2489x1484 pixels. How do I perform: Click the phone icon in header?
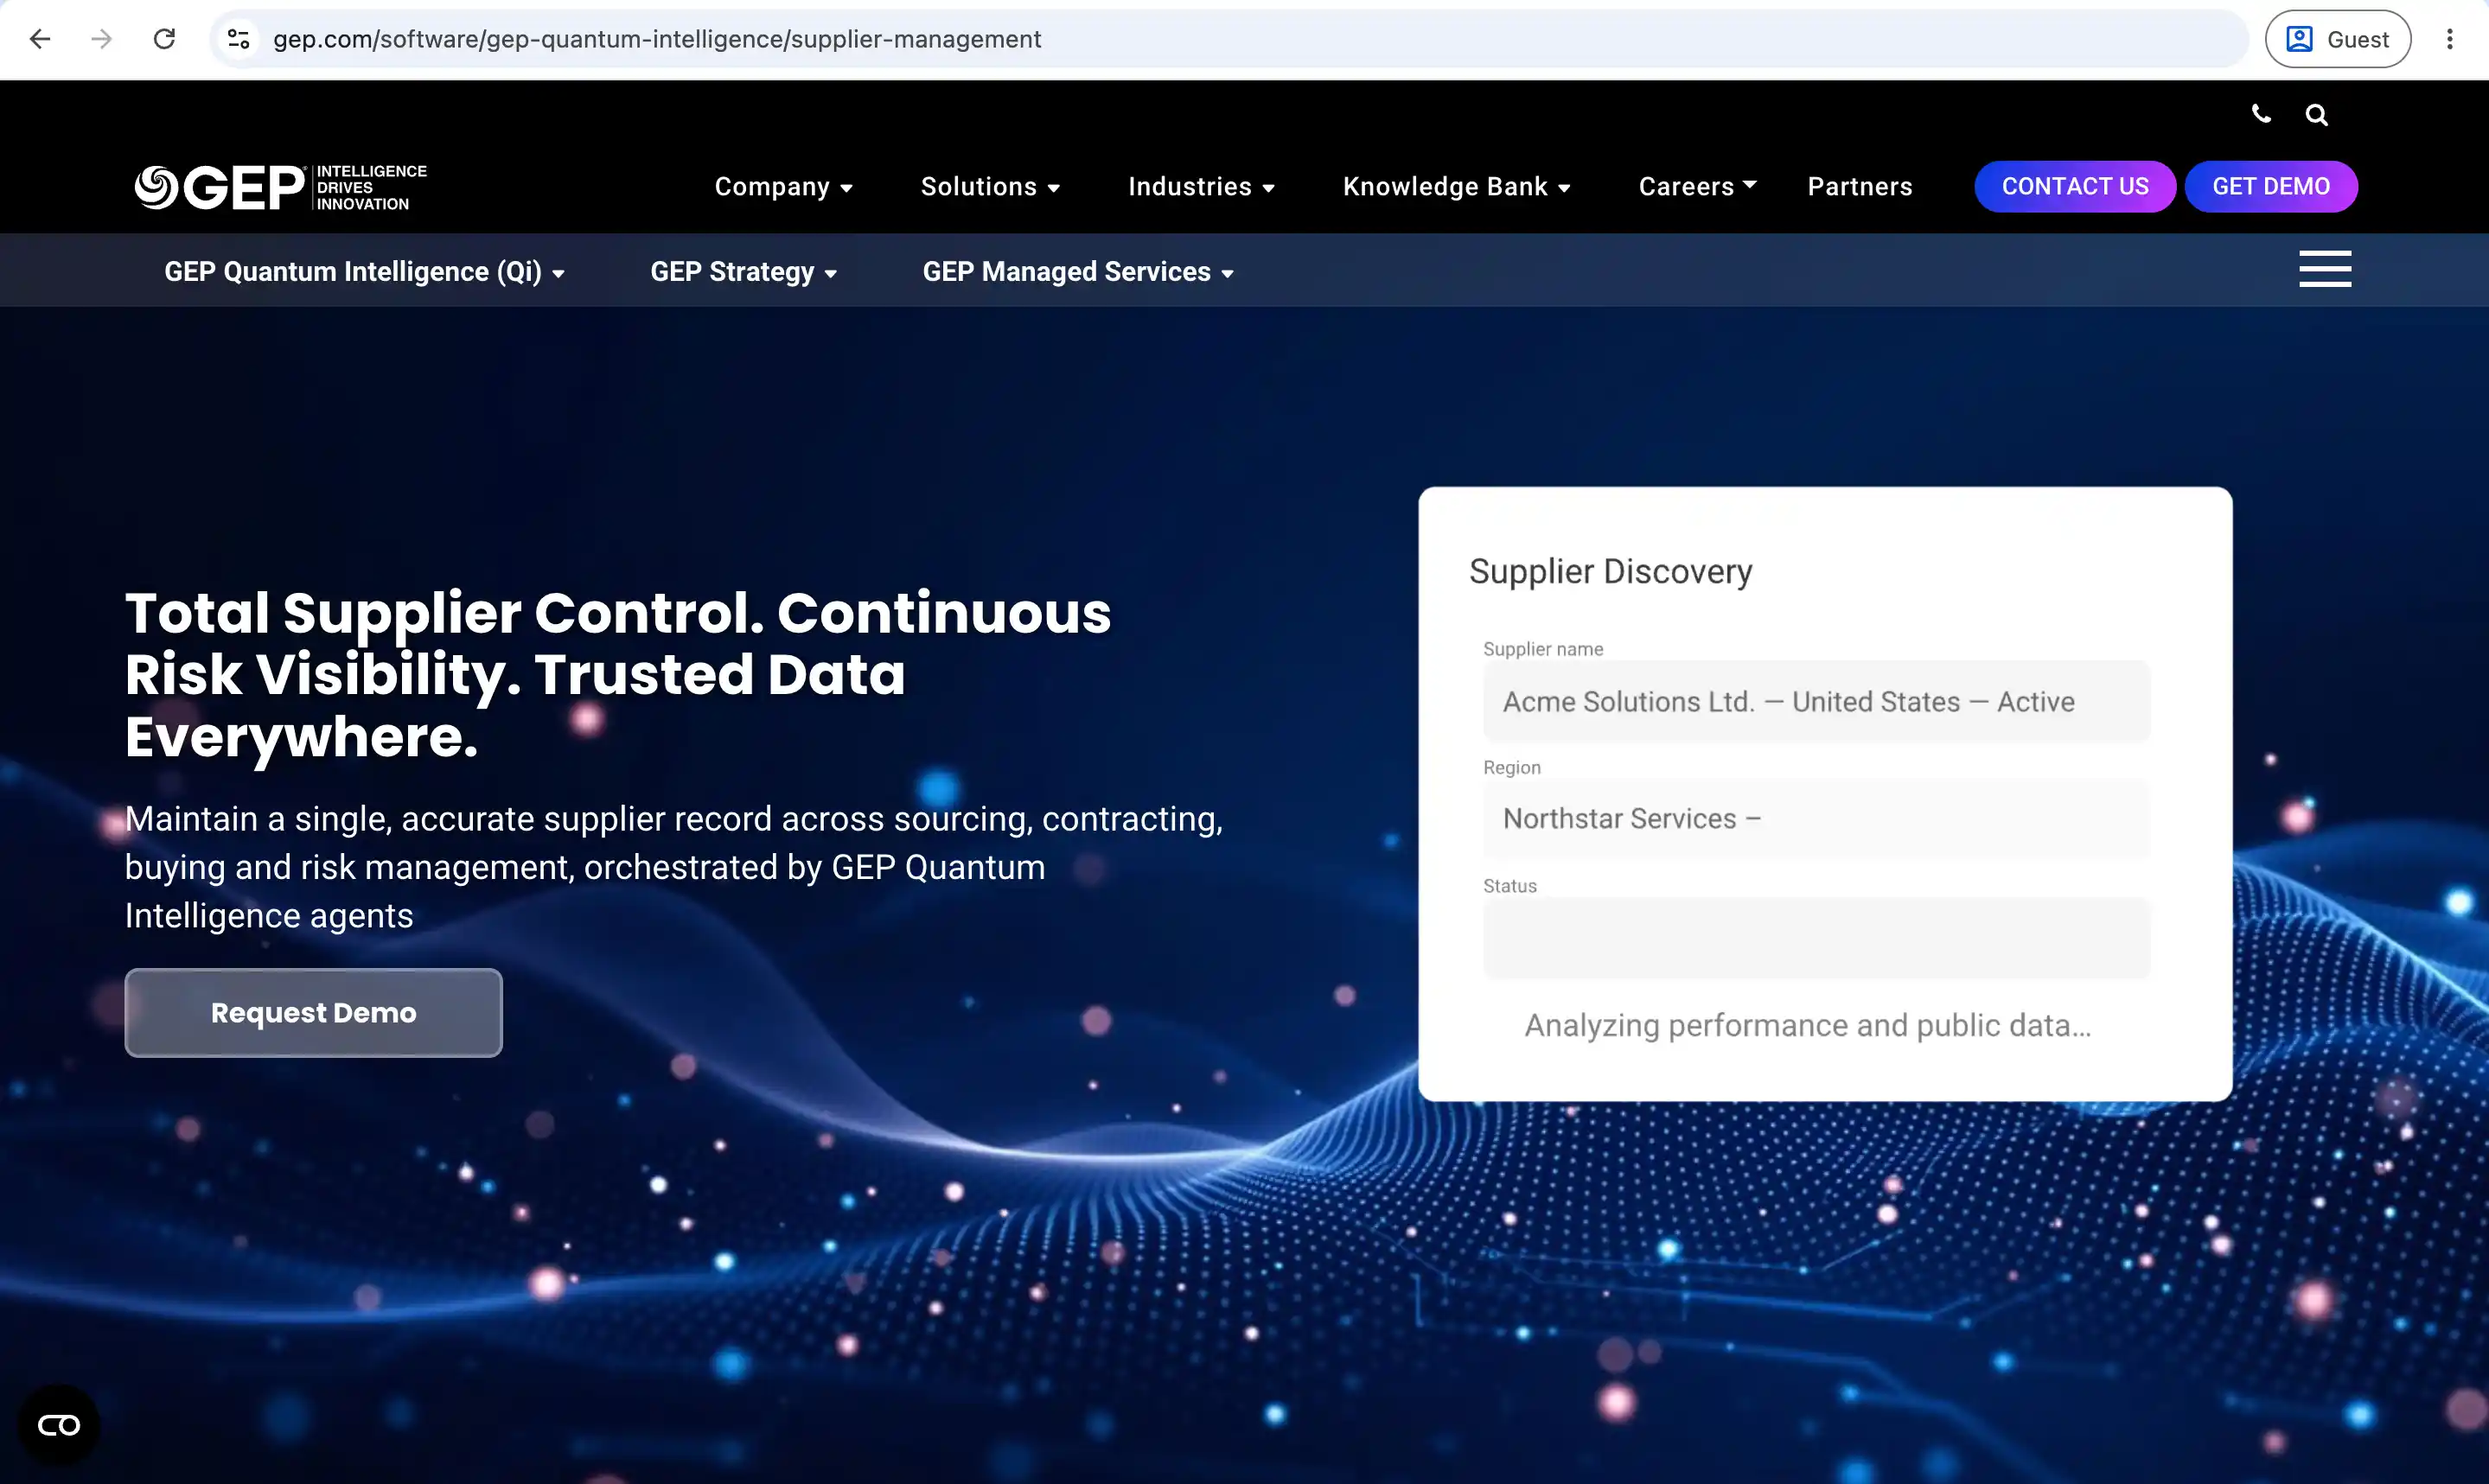click(x=2261, y=114)
